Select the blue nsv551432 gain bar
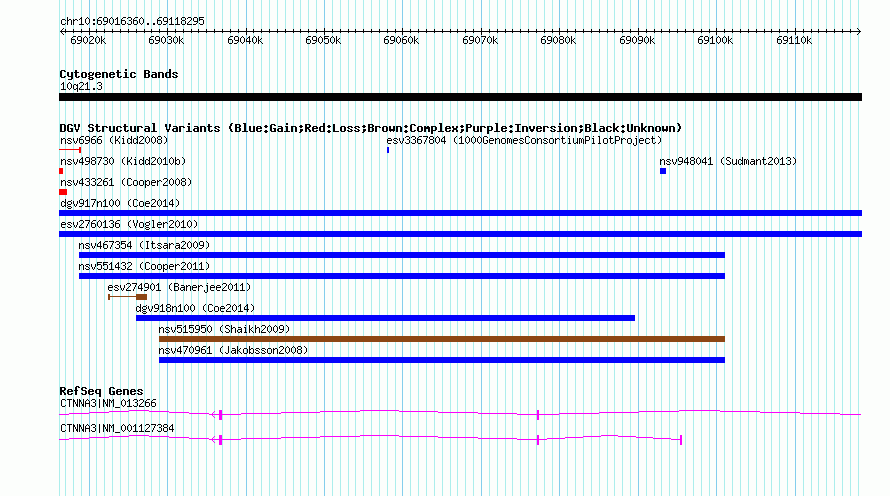The width and height of the screenshot is (890, 496). click(x=402, y=276)
